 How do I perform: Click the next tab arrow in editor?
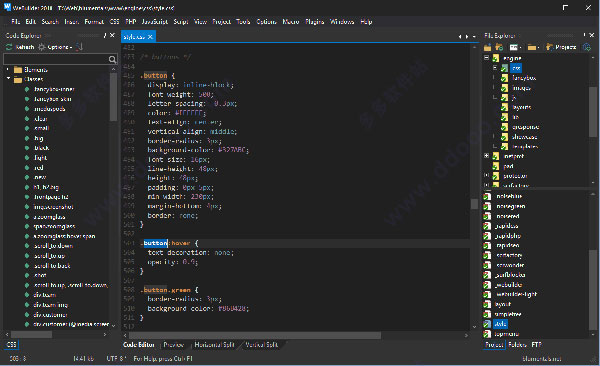[467, 37]
